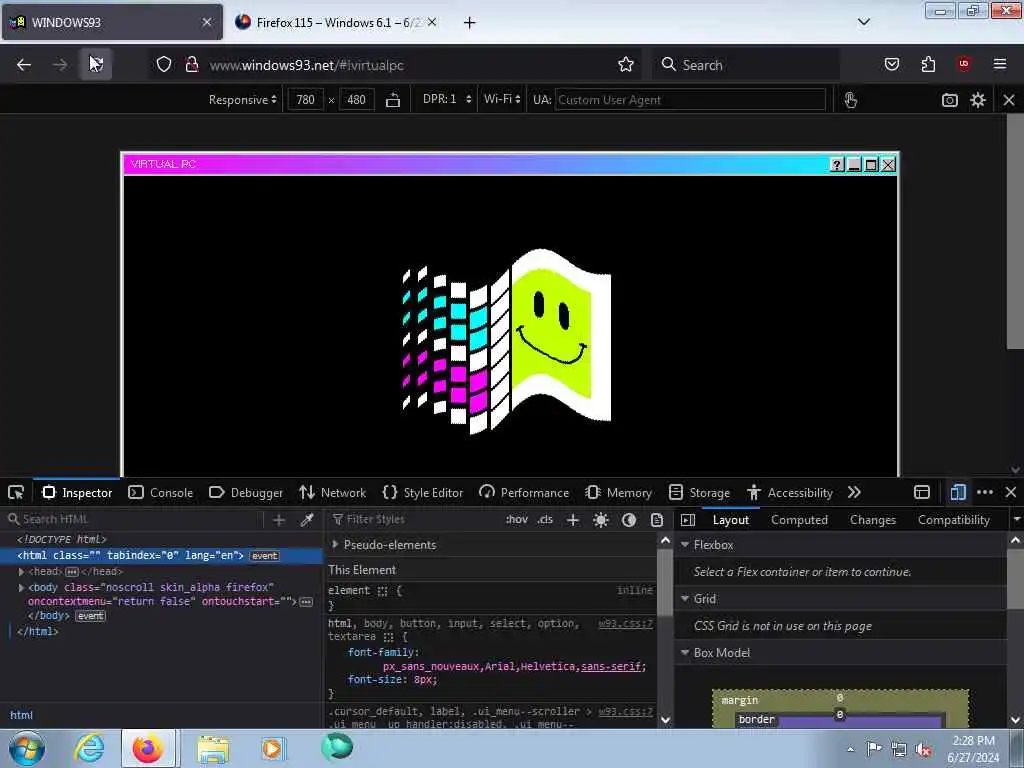
Task: Toggle touch simulation hand icon
Action: 850,100
